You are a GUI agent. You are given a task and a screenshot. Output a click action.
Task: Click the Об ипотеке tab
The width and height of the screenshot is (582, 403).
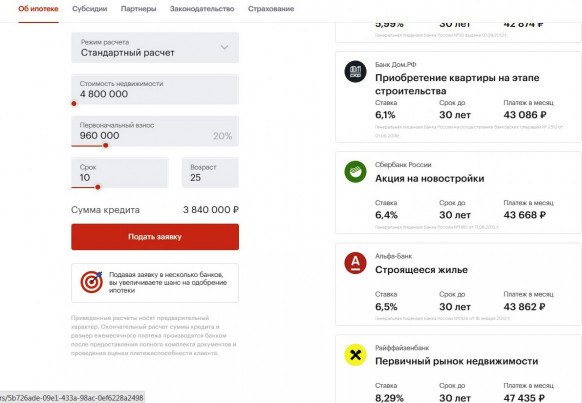click(38, 9)
